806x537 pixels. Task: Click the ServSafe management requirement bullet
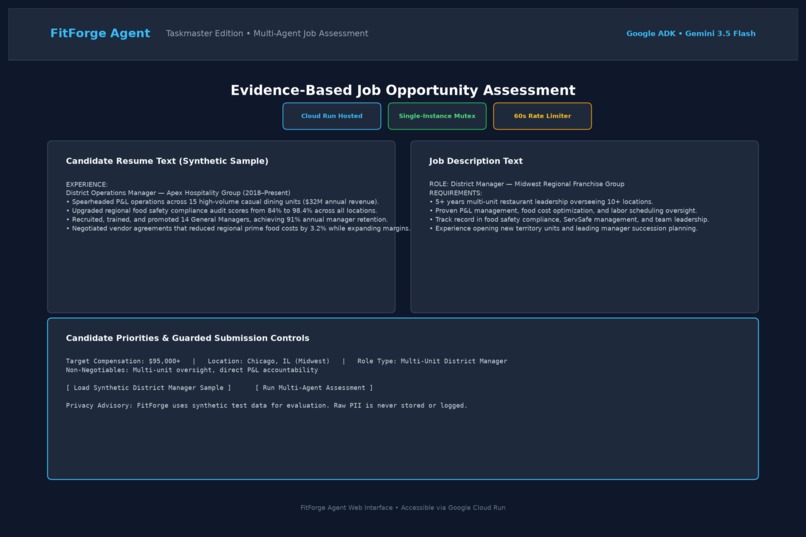pyautogui.click(x=569, y=219)
